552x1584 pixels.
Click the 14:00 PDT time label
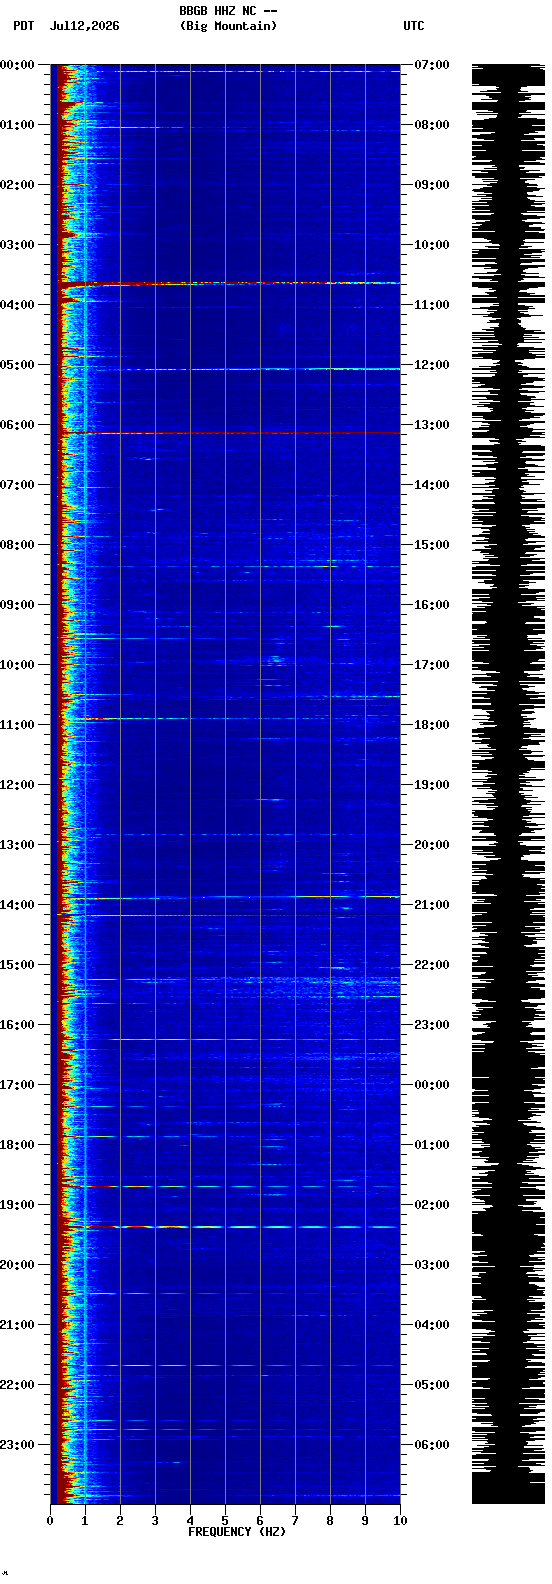[17, 905]
